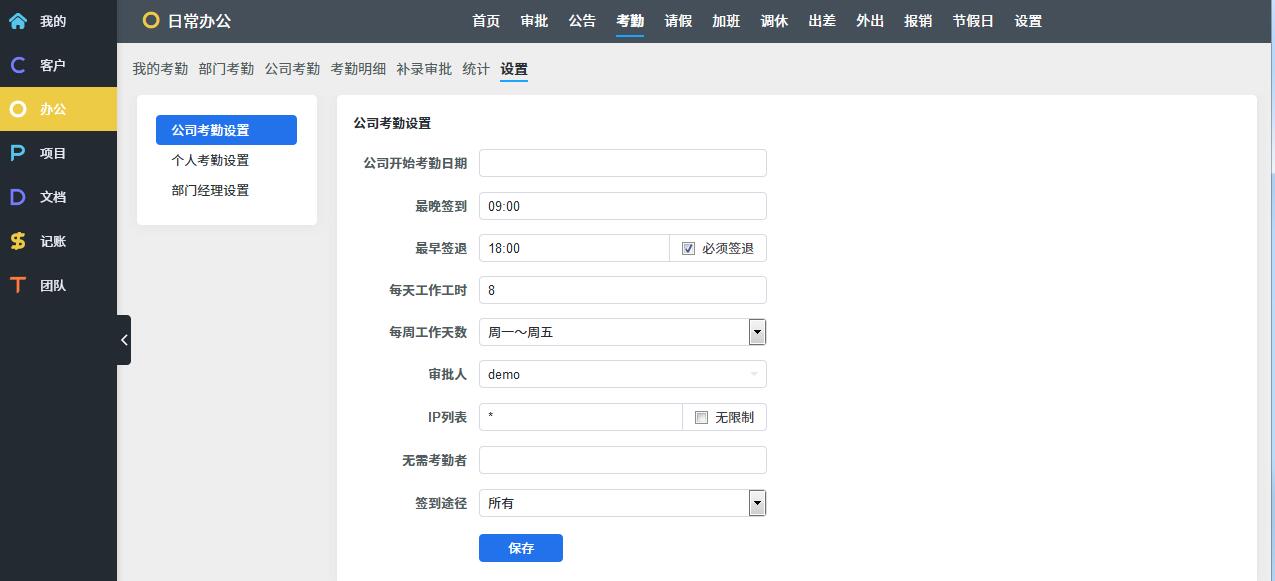Enable the 无限制 IP checkbox
The image size is (1275, 581).
pos(701,417)
